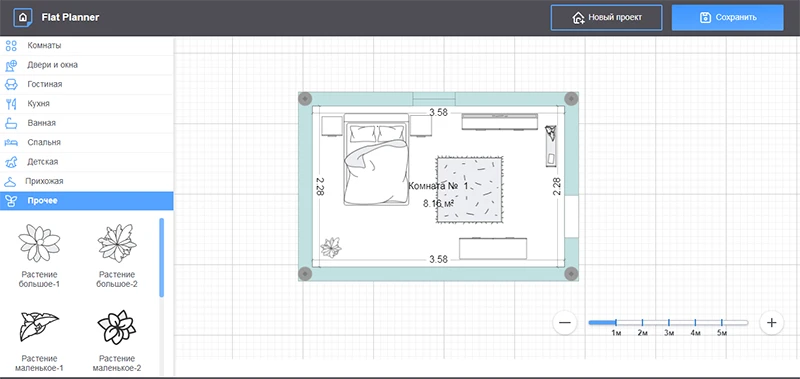Image resolution: width=800 pixels, height=379 pixels.
Task: Select the door opening in right wall
Action: (x=571, y=217)
